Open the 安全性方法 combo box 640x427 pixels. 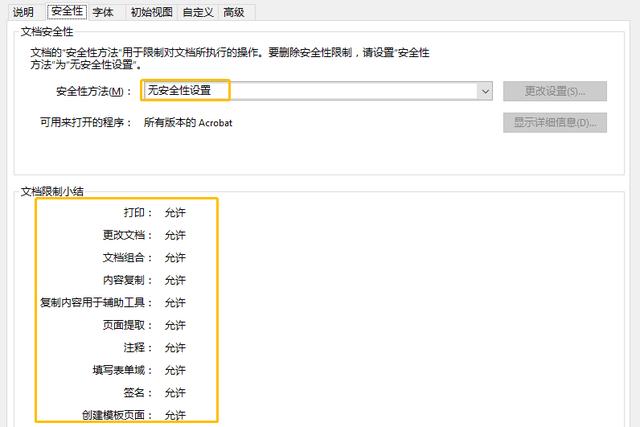pos(317,91)
